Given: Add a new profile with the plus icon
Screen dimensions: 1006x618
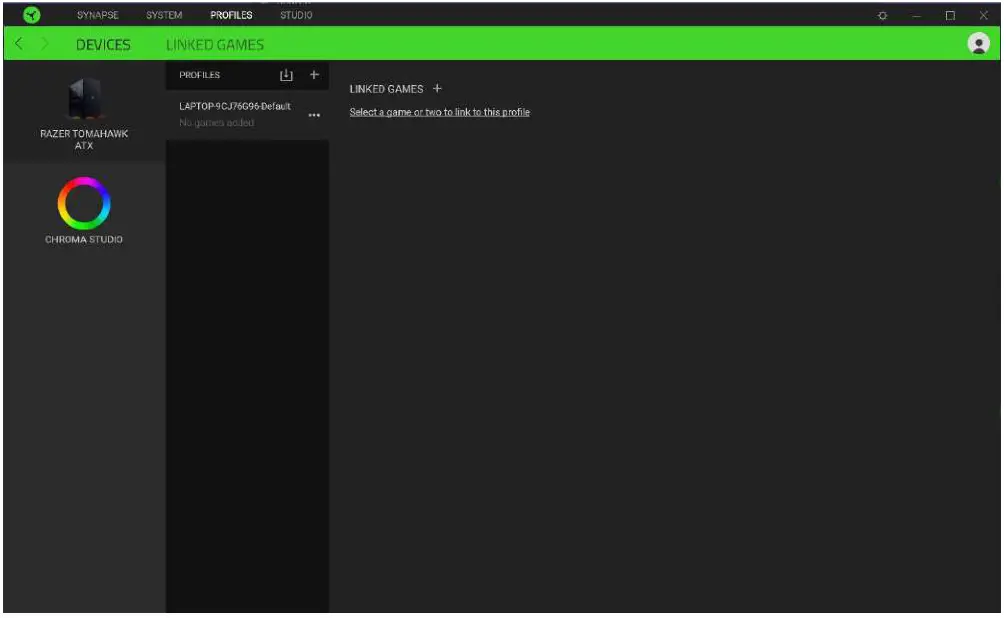Looking at the screenshot, I should pyautogui.click(x=314, y=74).
